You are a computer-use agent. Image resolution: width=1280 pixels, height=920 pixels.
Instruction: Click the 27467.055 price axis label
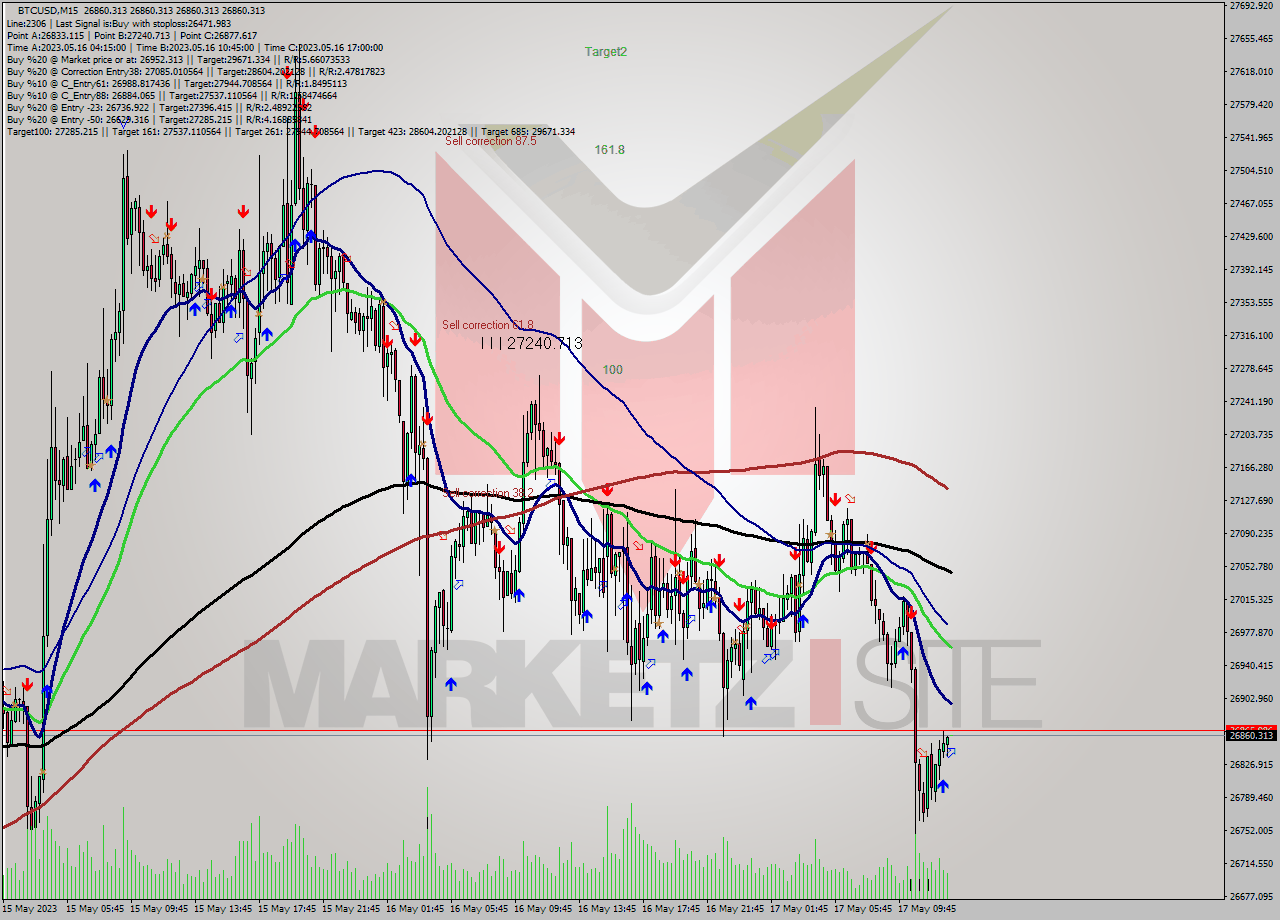(x=1251, y=203)
